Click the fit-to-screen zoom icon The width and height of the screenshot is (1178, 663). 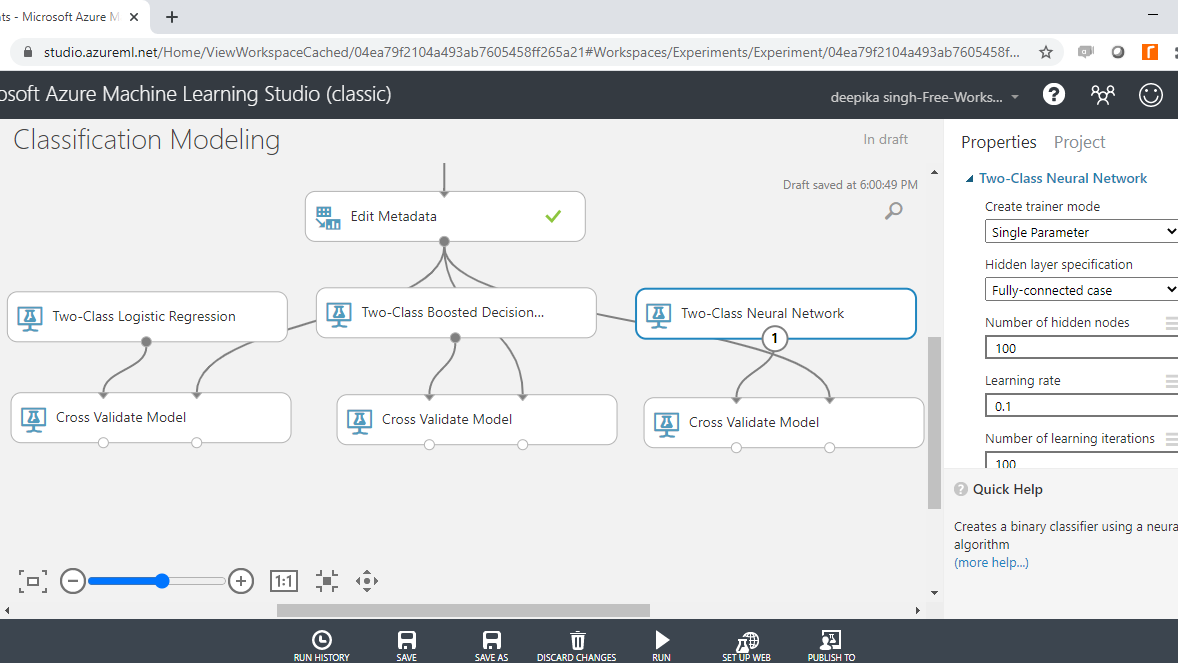coord(32,581)
